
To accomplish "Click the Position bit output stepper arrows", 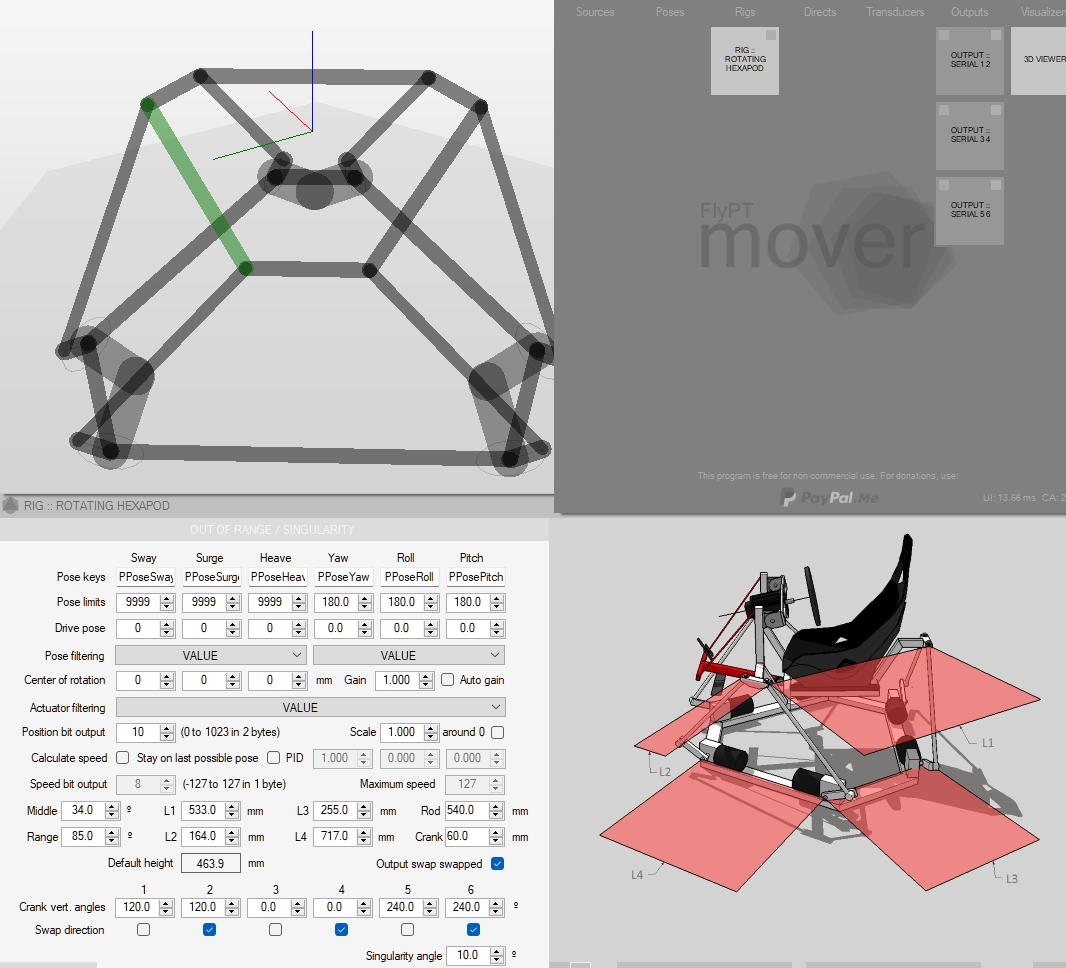I will point(167,732).
